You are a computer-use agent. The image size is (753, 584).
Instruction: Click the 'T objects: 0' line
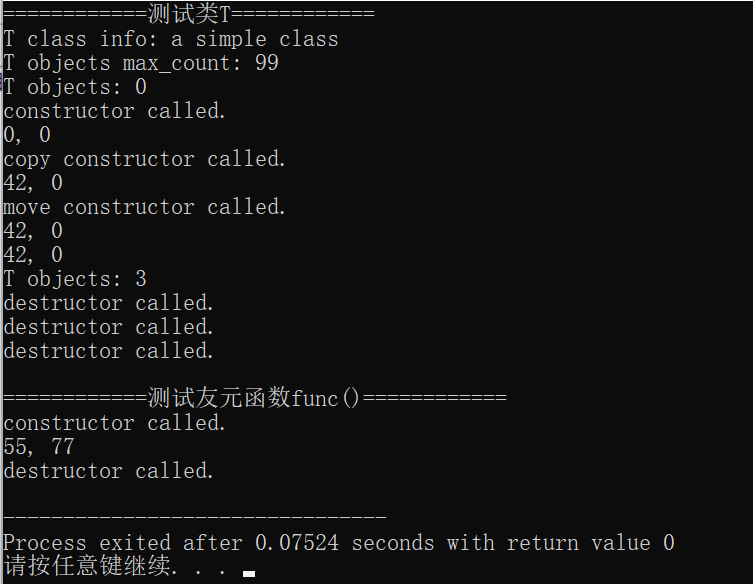(75, 88)
